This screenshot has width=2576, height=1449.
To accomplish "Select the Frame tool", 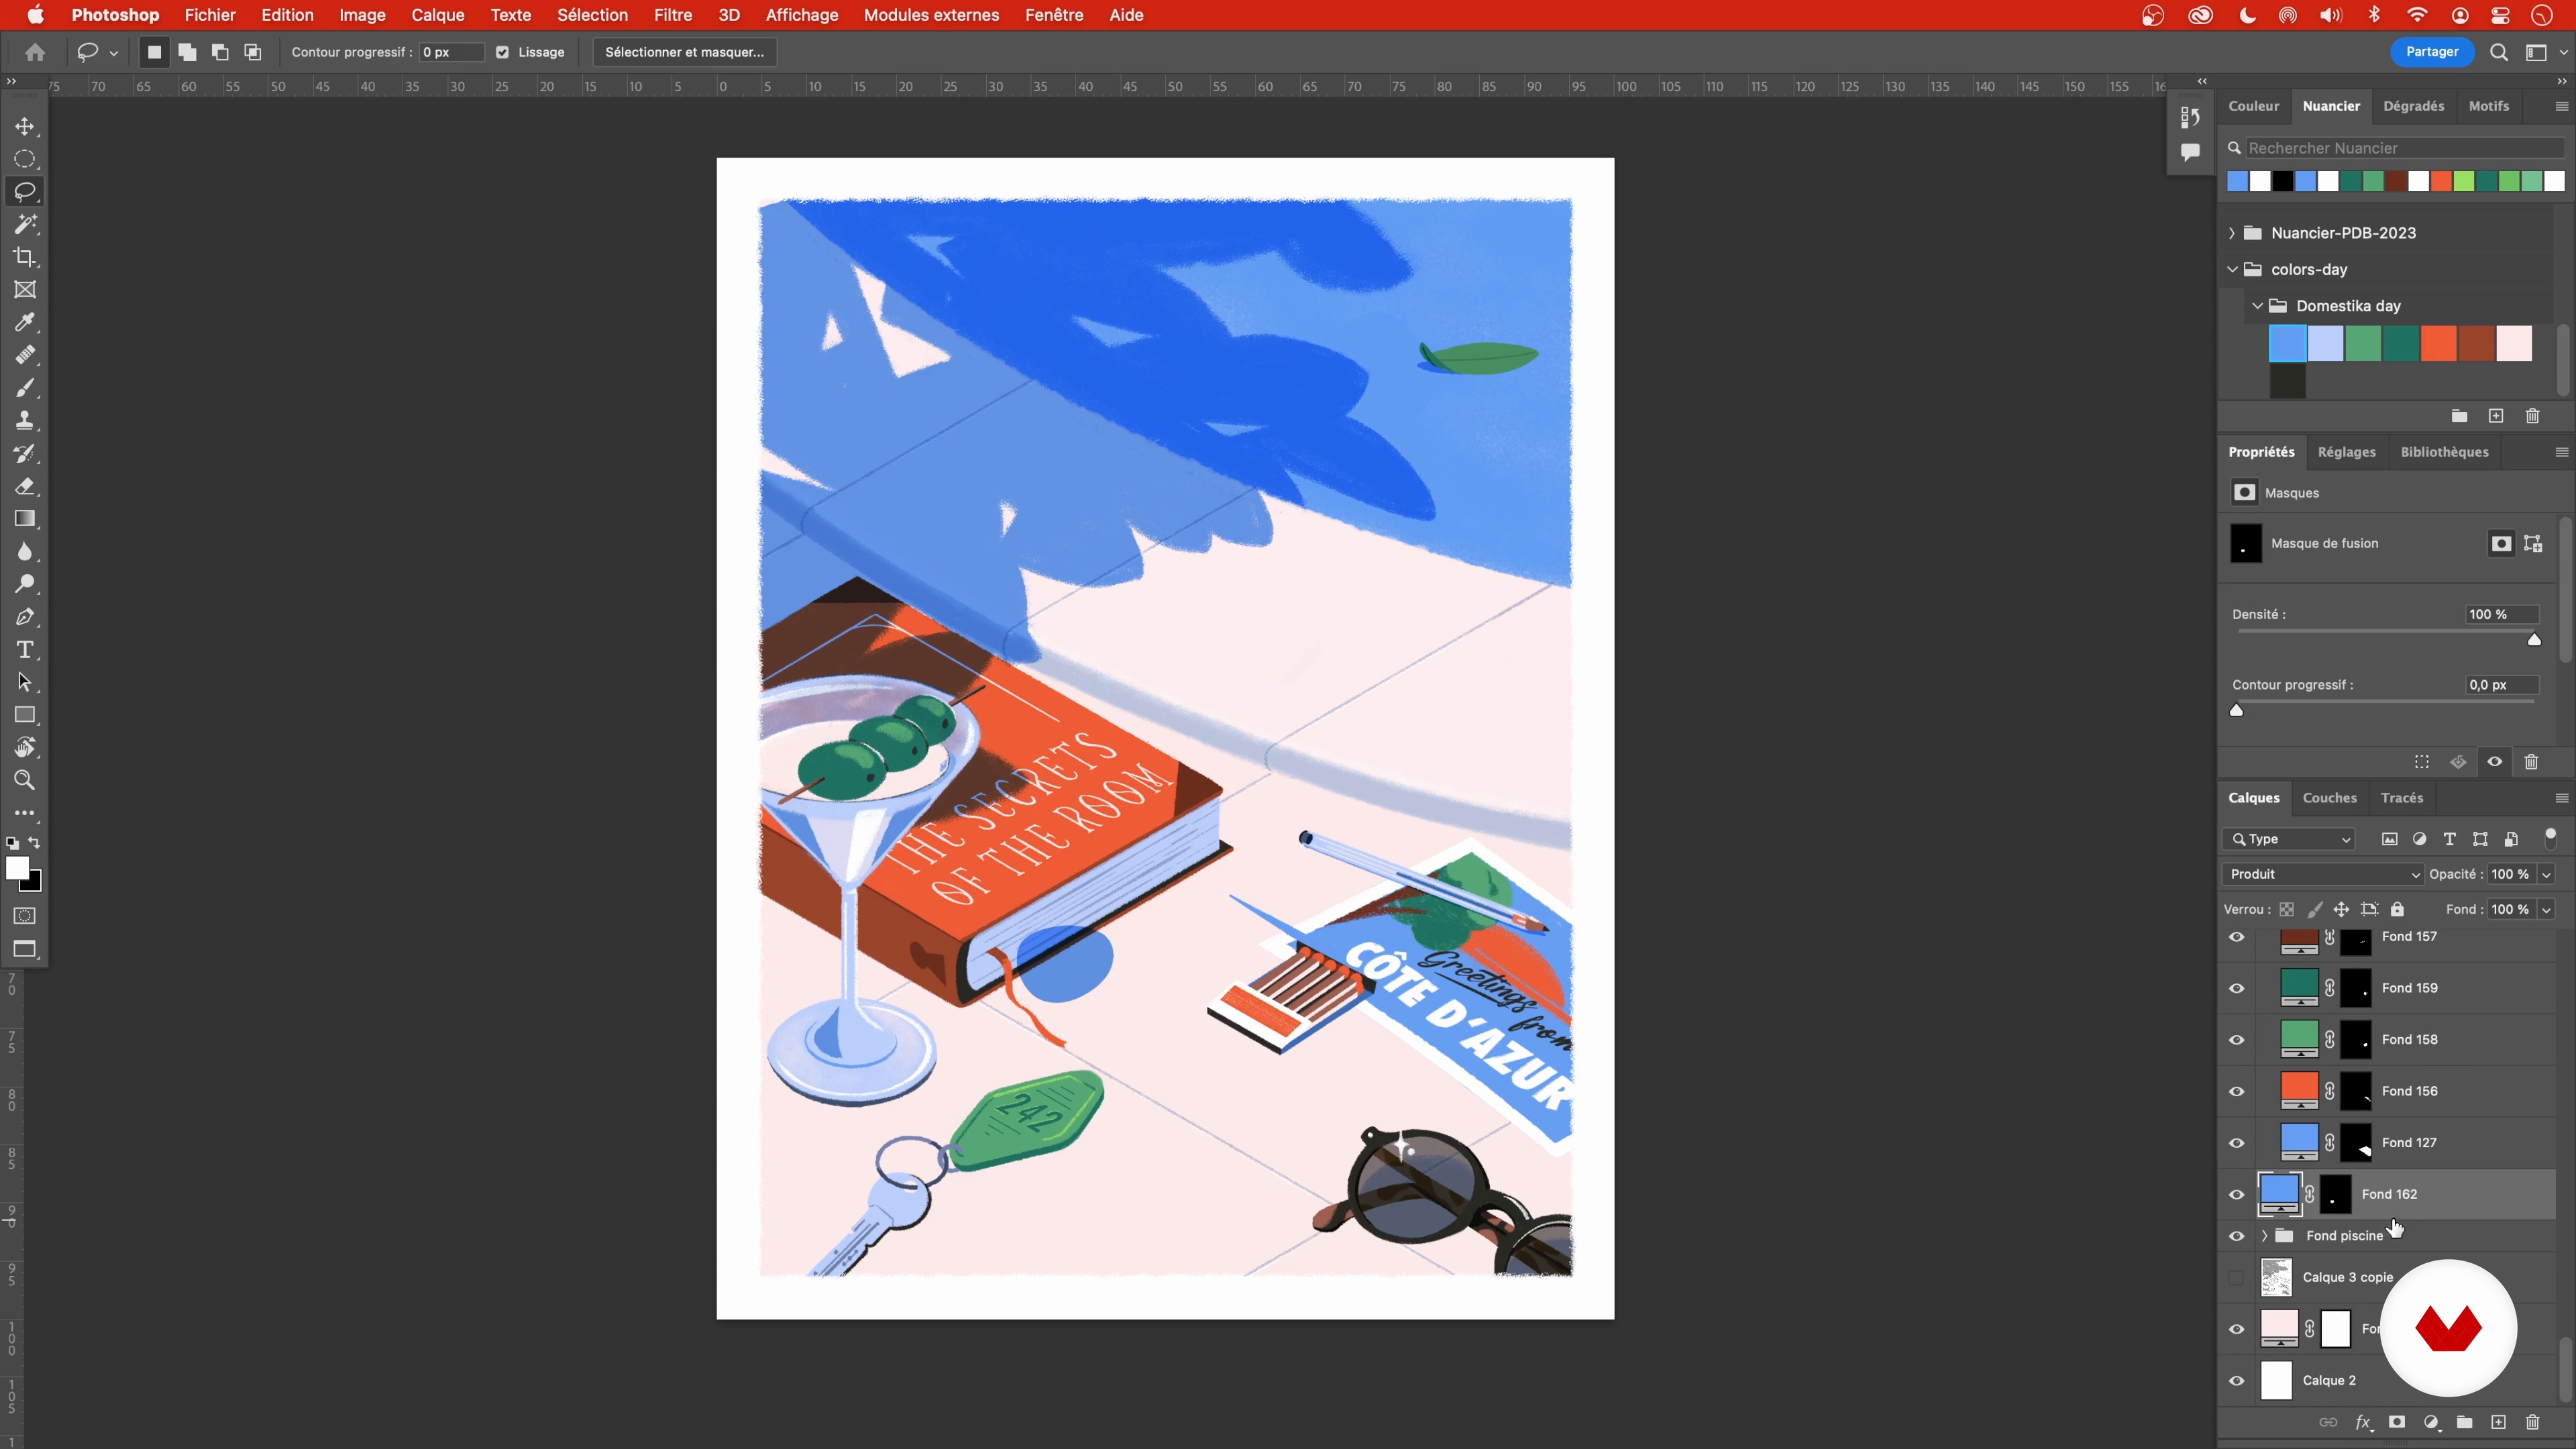I will [25, 290].
